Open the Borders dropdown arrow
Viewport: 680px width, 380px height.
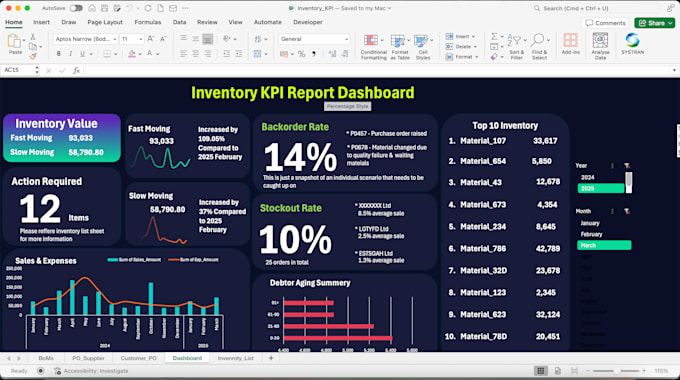click(115, 54)
